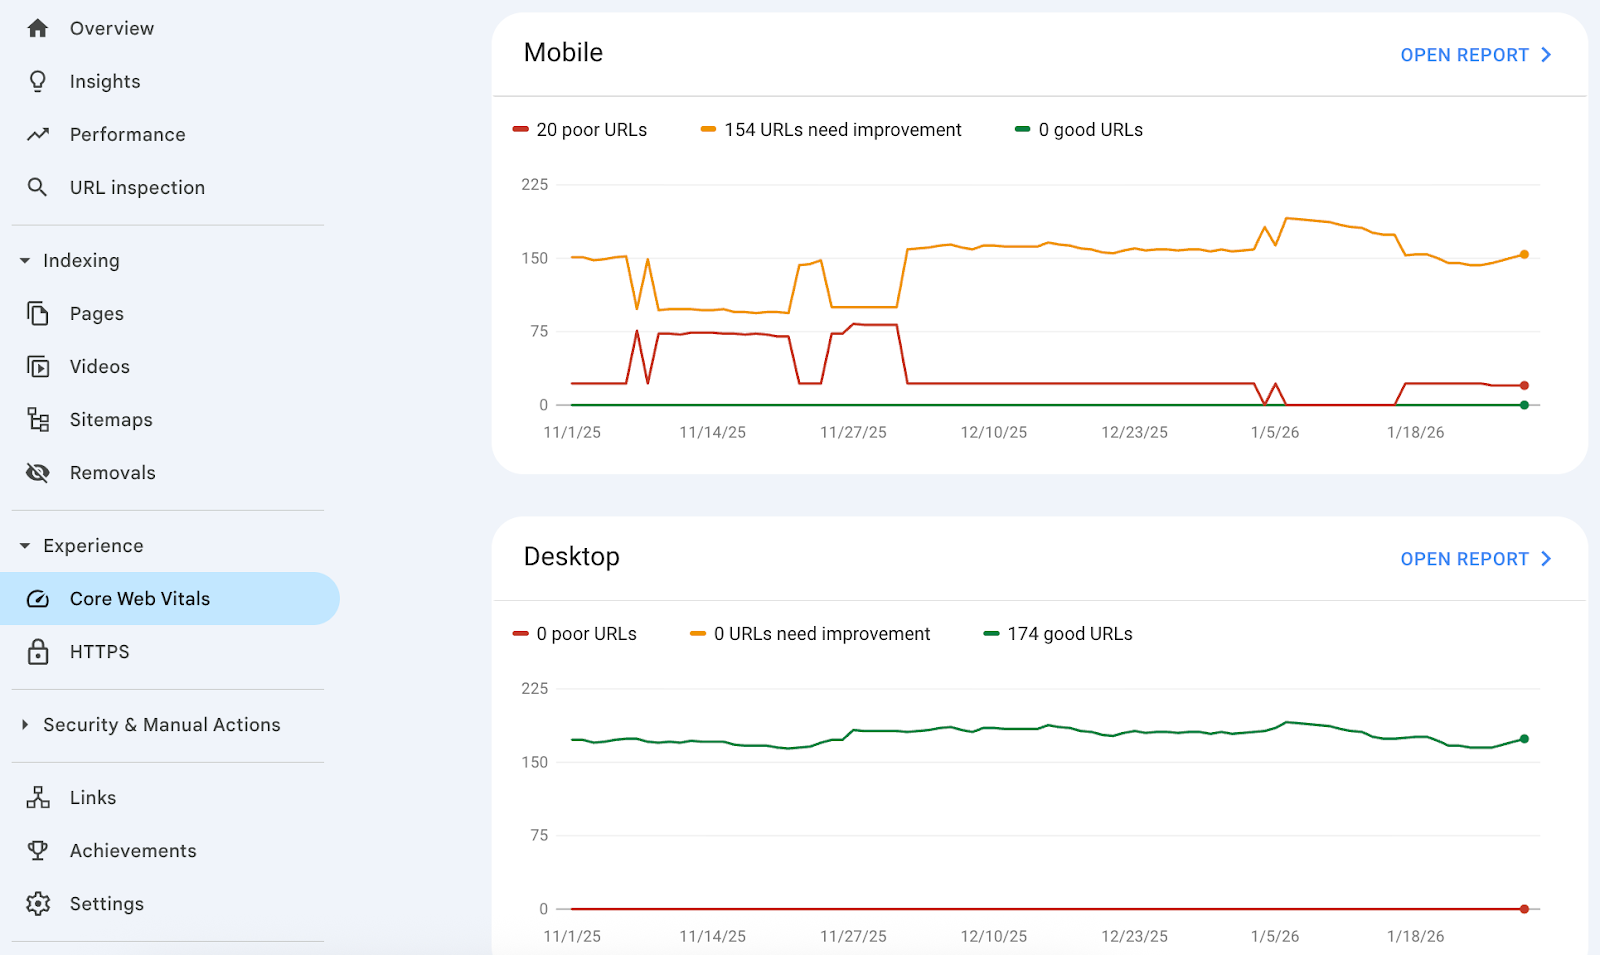Open Achievements via the trophy icon
The height and width of the screenshot is (955, 1600).
click(37, 850)
